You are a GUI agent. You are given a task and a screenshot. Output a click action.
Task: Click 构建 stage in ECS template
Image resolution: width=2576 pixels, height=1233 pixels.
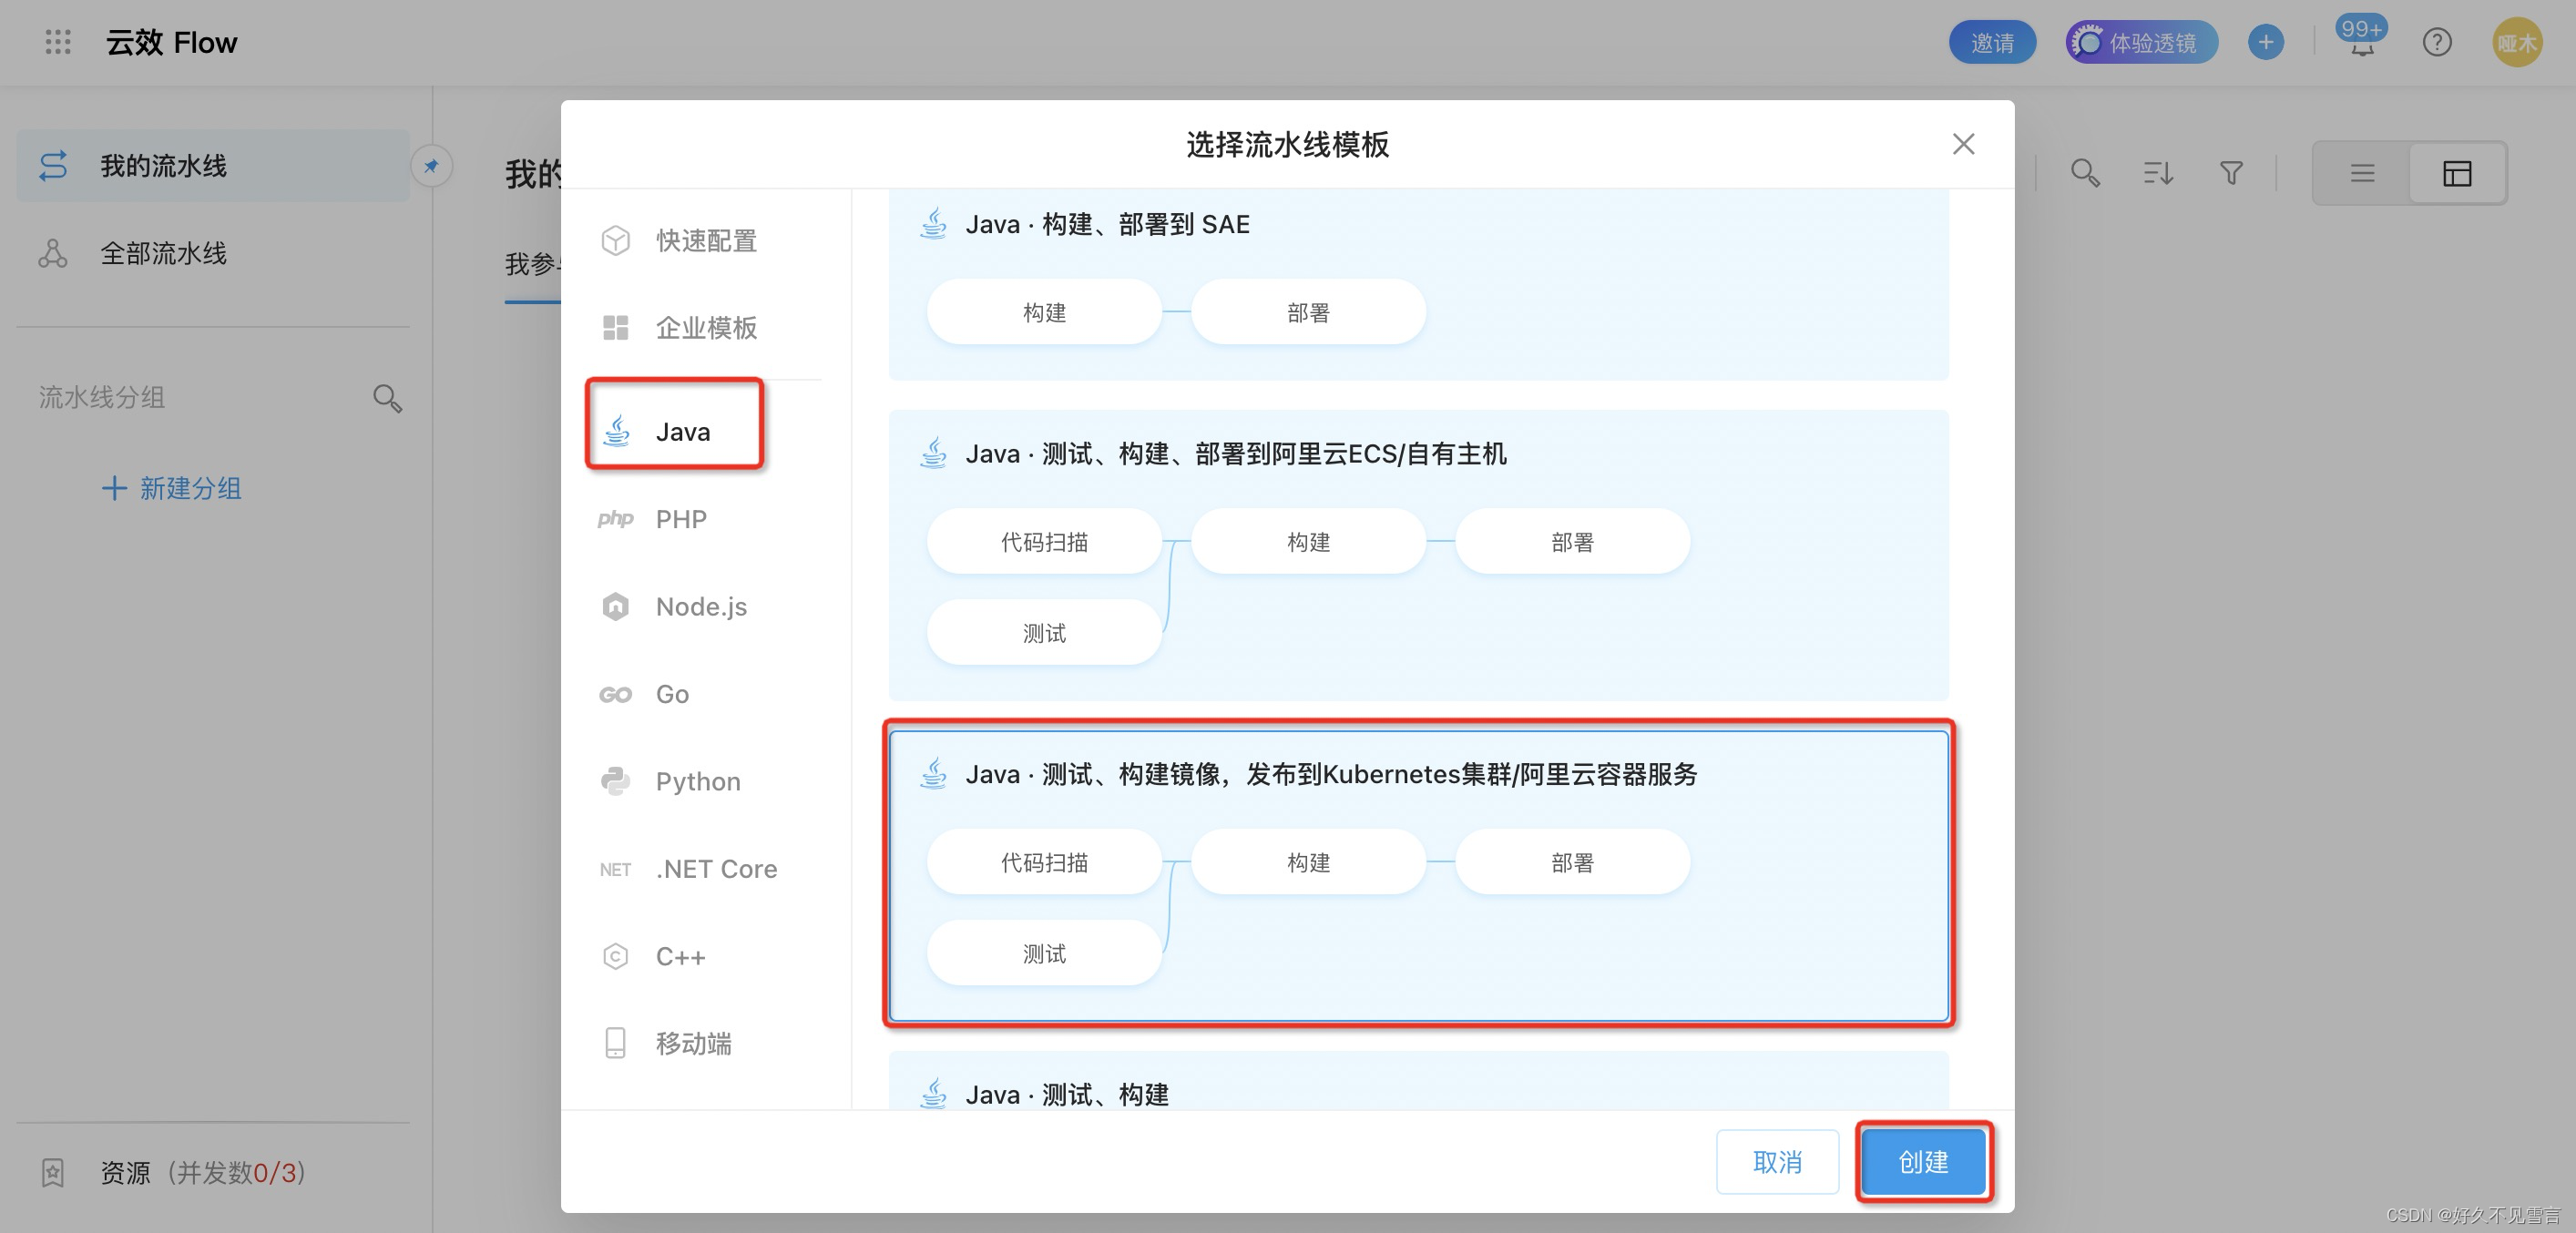1308,541
